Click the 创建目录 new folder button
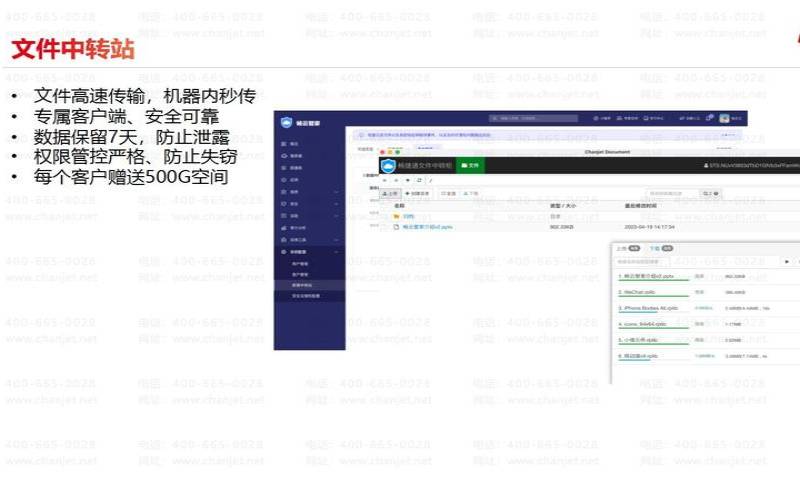This screenshot has height=500, width=800. click(x=417, y=194)
